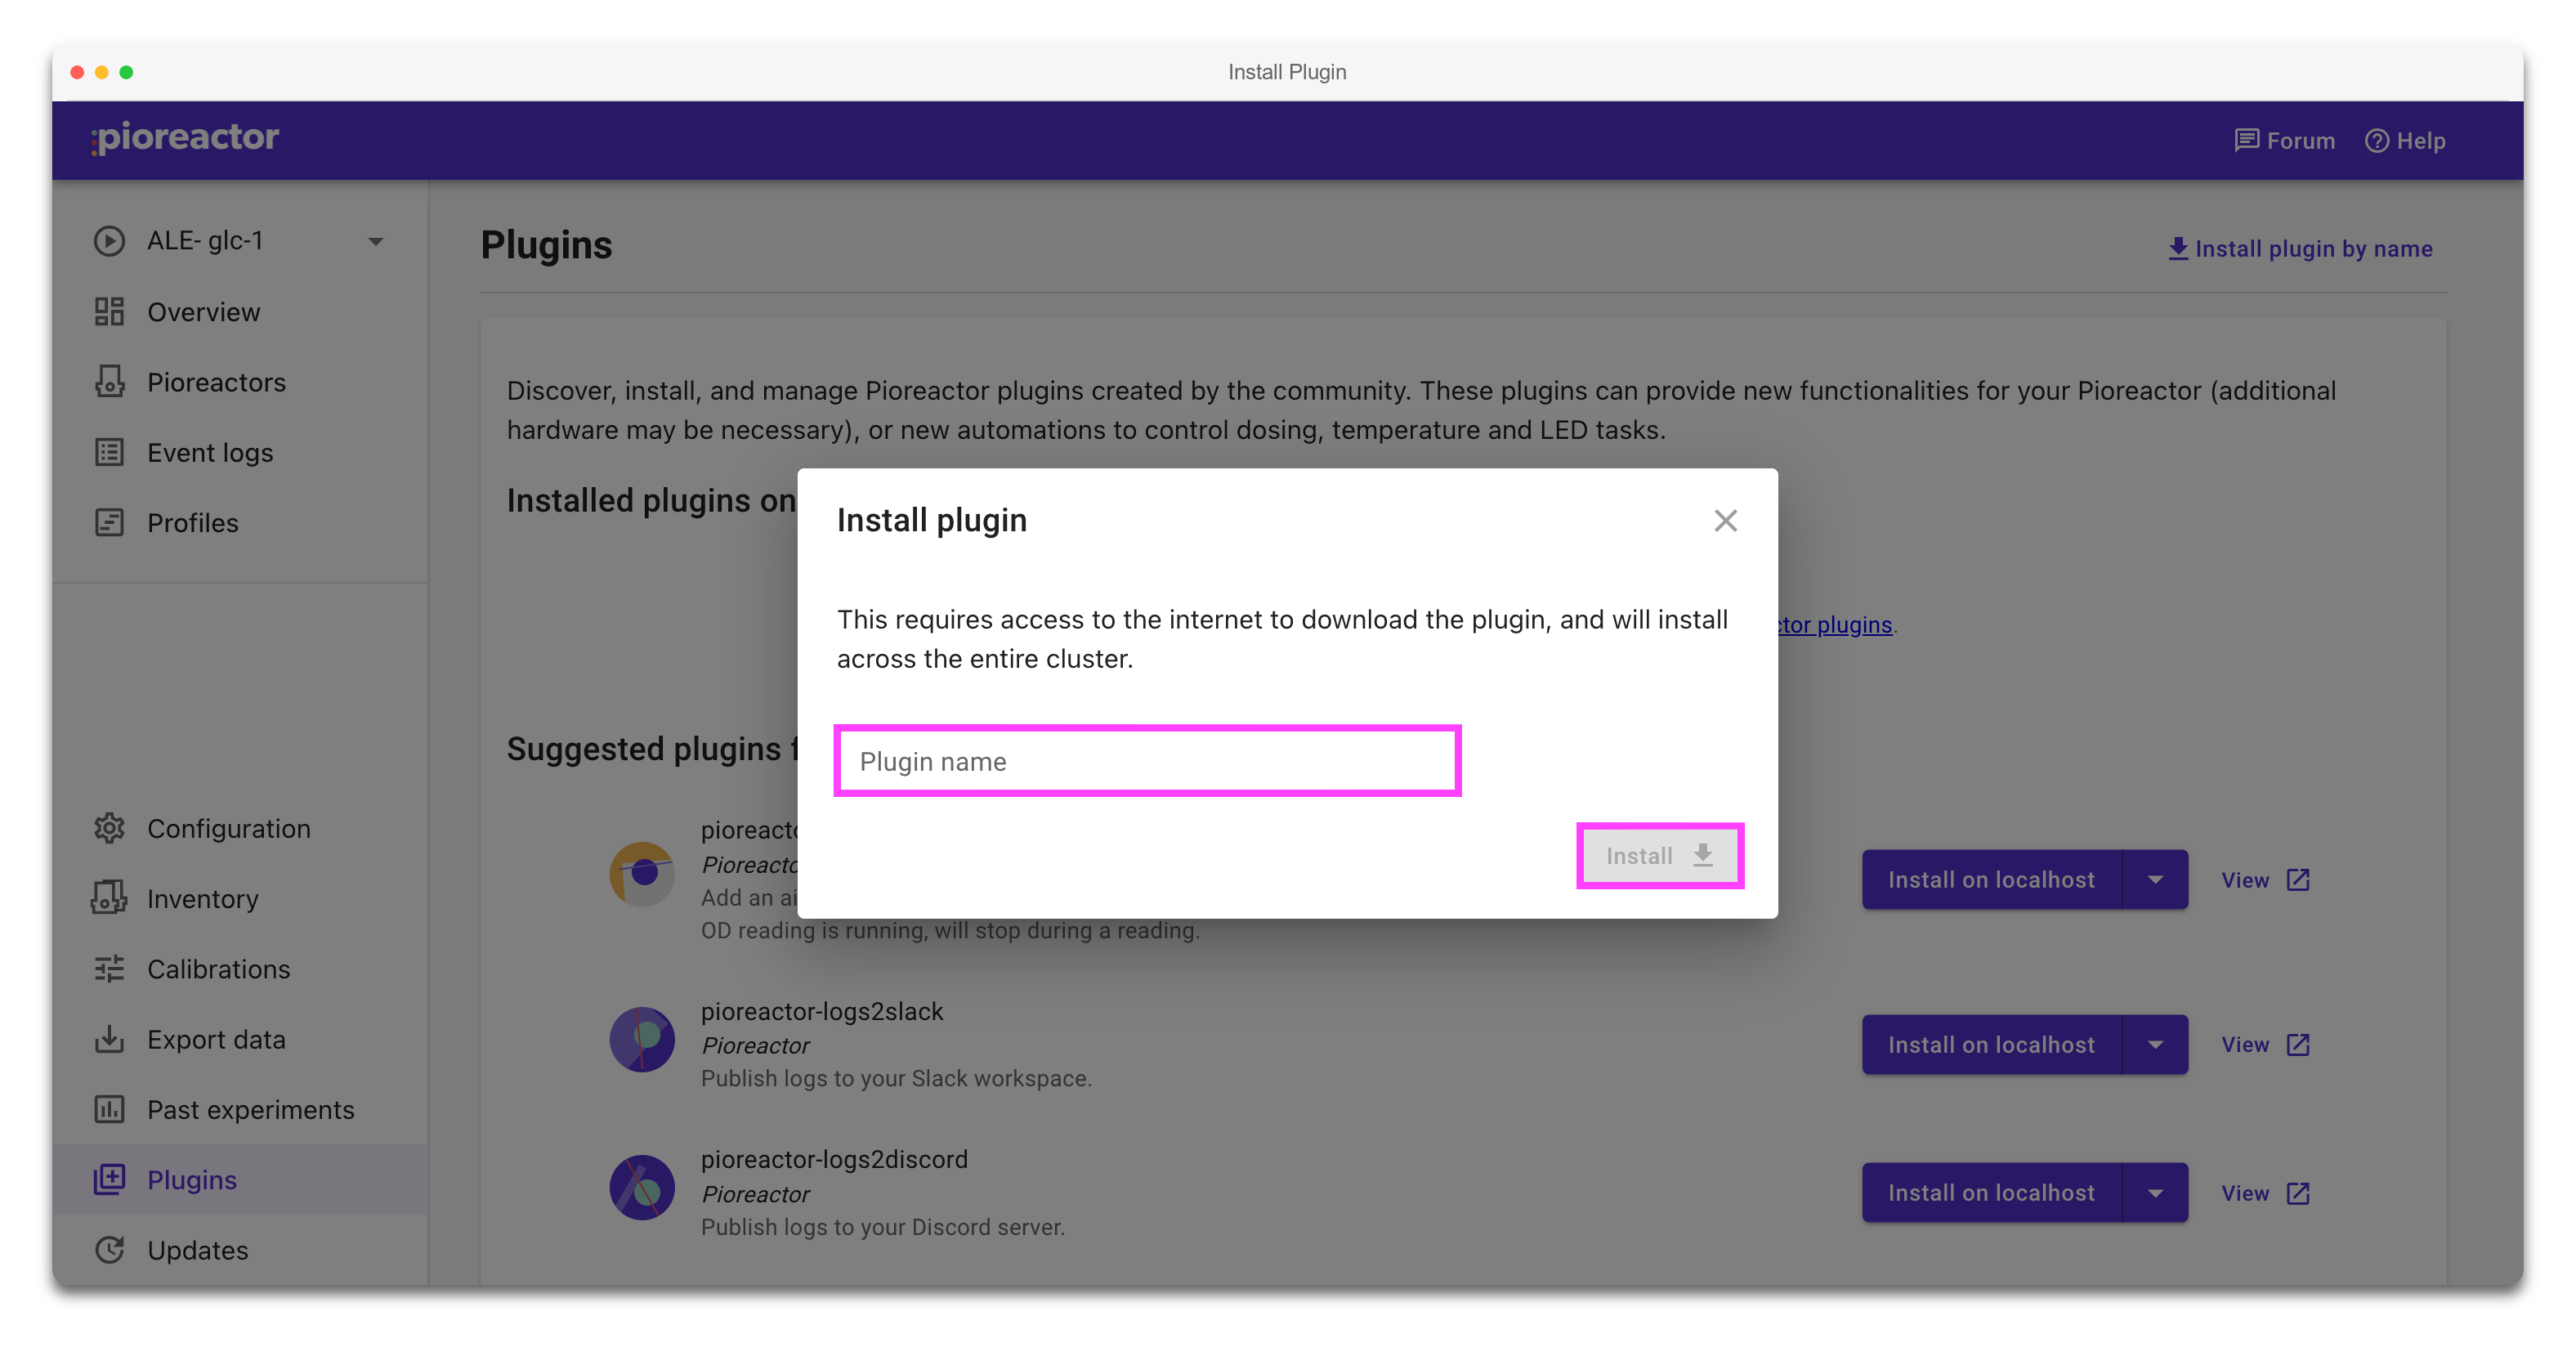Image resolution: width=2576 pixels, height=1347 pixels.
Task: Focus the Plugin name text field
Action: [x=1147, y=761]
